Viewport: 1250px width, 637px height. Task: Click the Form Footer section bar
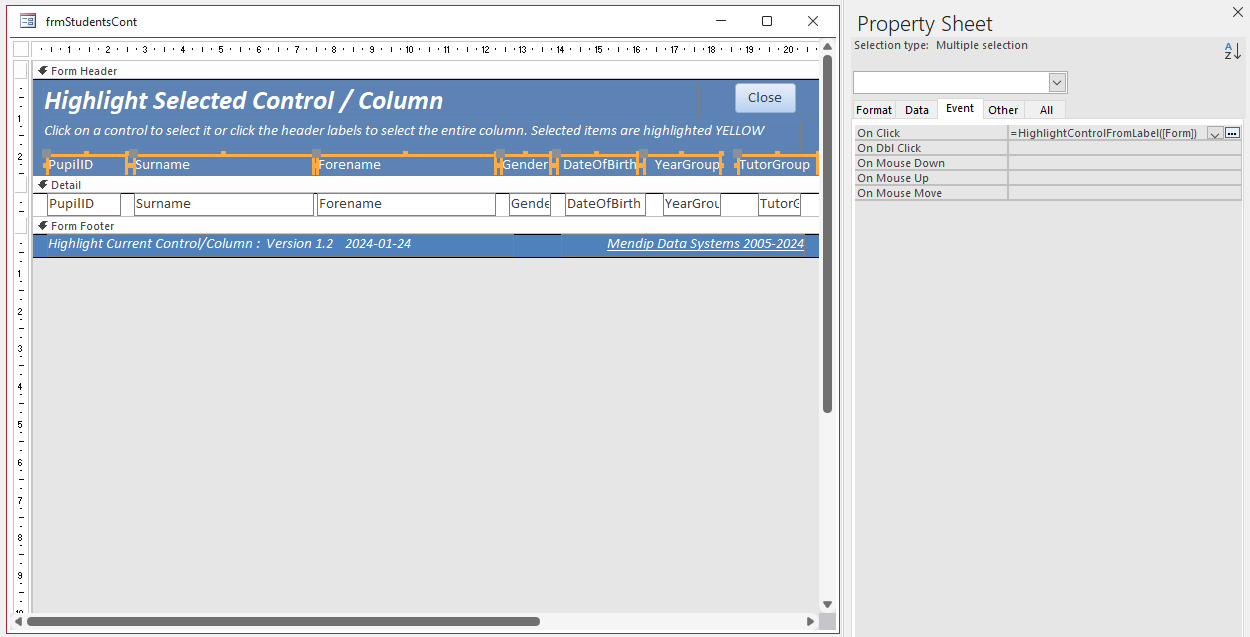click(425, 226)
